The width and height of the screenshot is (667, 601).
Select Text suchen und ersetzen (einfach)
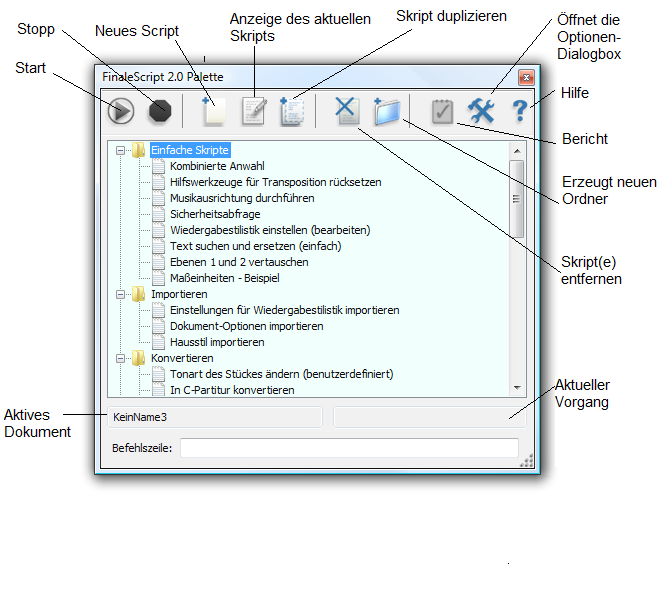pos(256,246)
